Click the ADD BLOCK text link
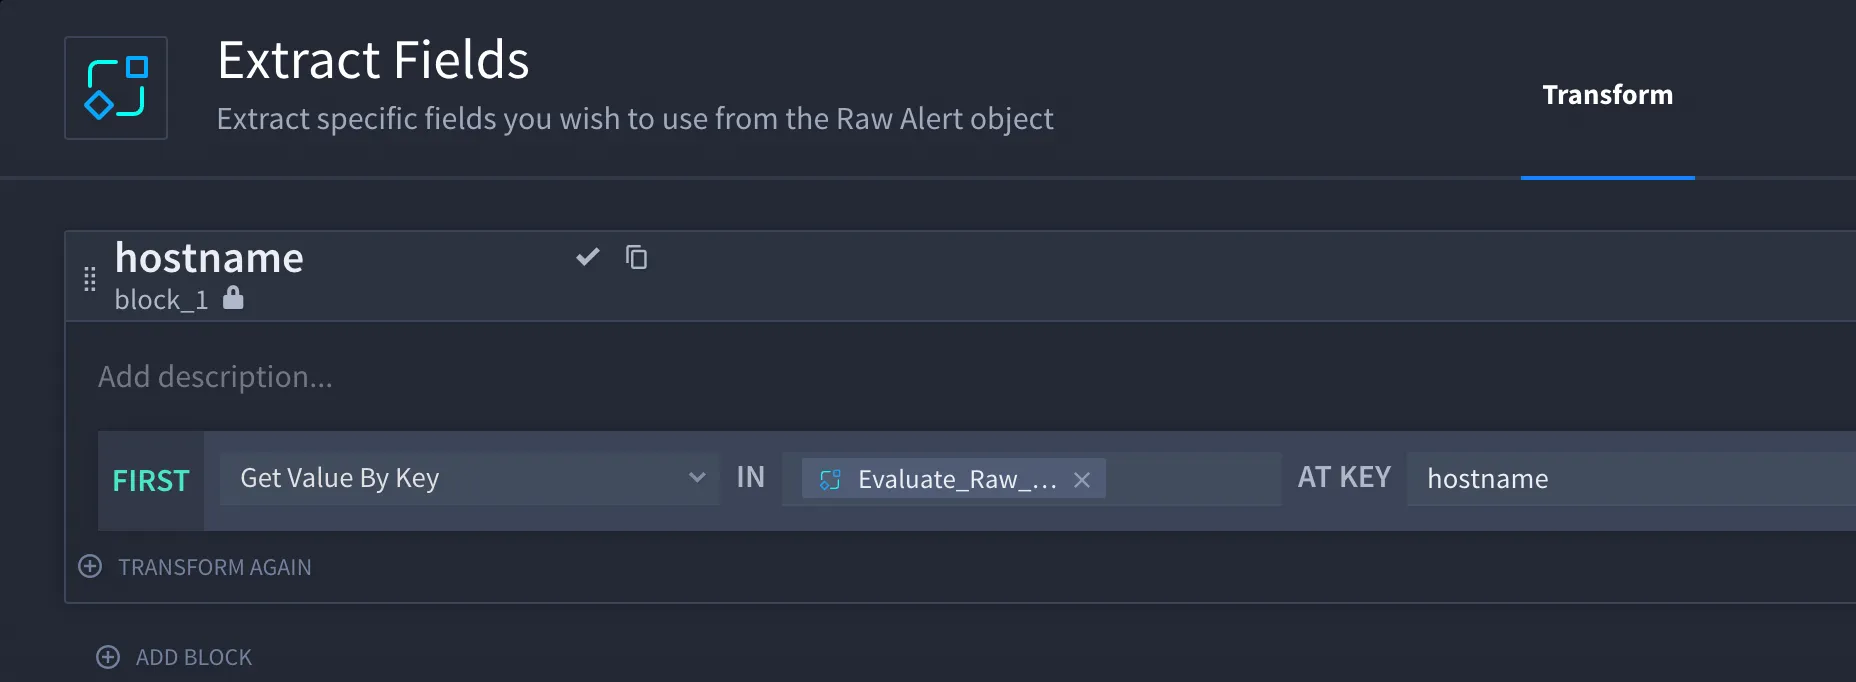Screen dimensions: 1856x682 coord(194,657)
